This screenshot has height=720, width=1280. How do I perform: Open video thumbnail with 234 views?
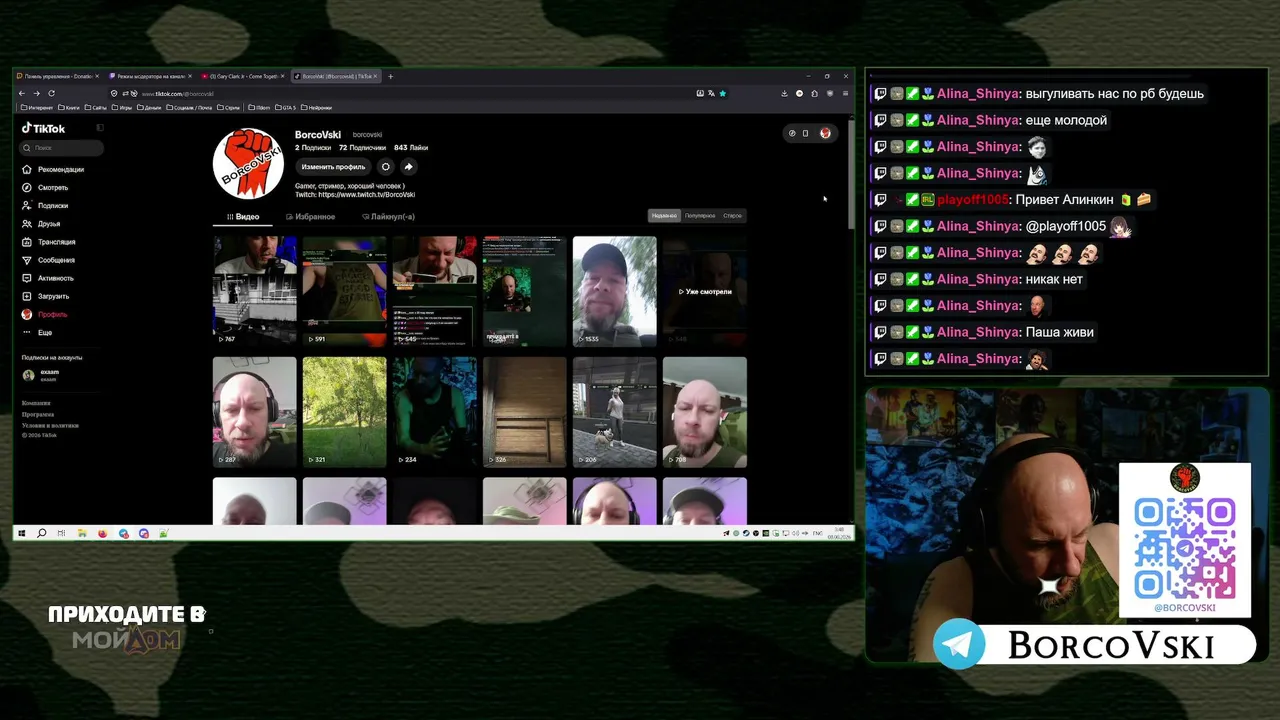(435, 412)
